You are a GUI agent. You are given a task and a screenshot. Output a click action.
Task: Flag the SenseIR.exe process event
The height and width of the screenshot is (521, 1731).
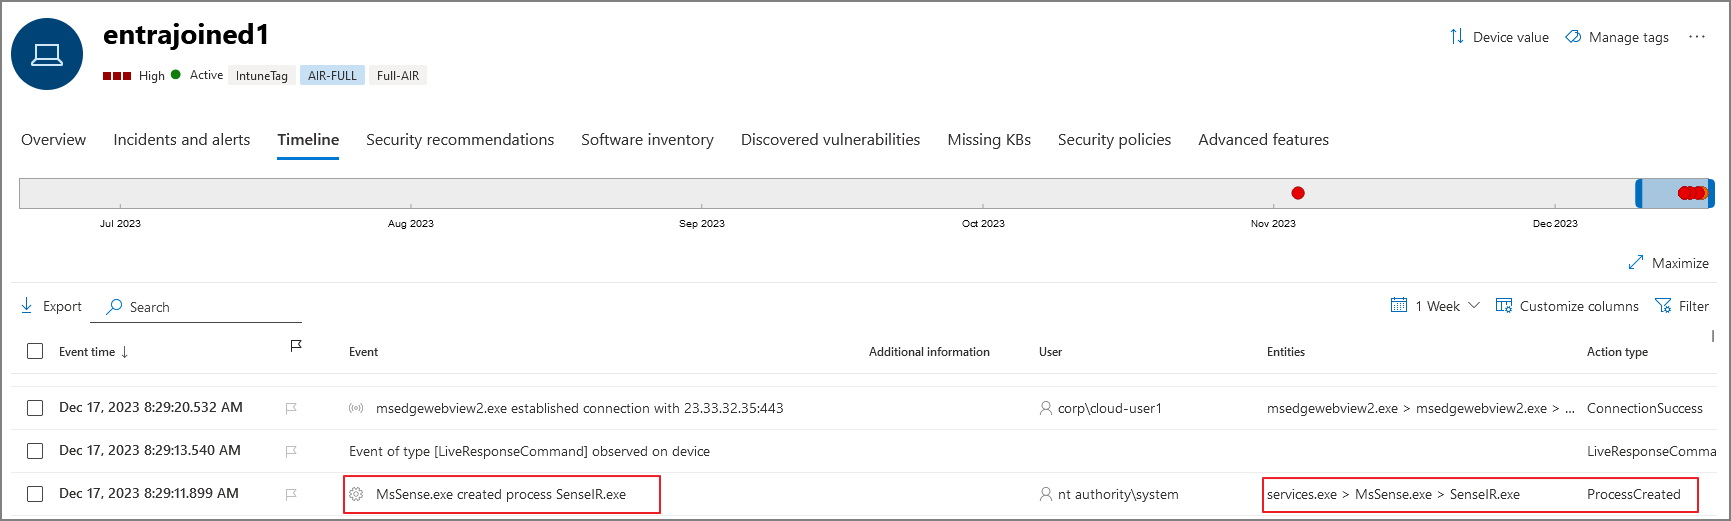291,494
